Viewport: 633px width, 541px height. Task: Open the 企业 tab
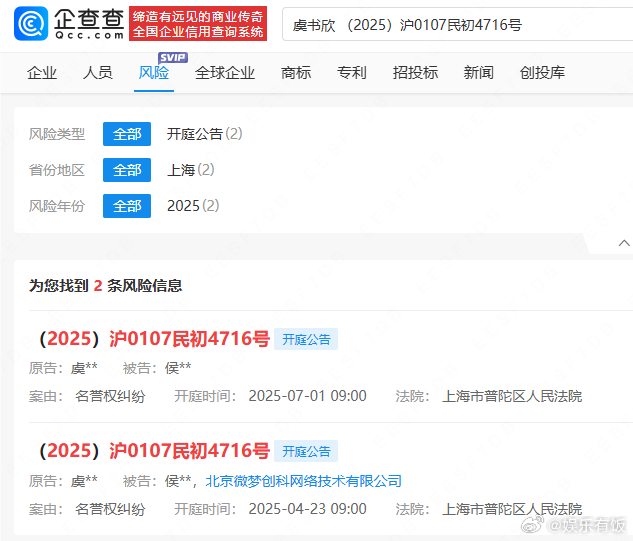click(x=42, y=73)
